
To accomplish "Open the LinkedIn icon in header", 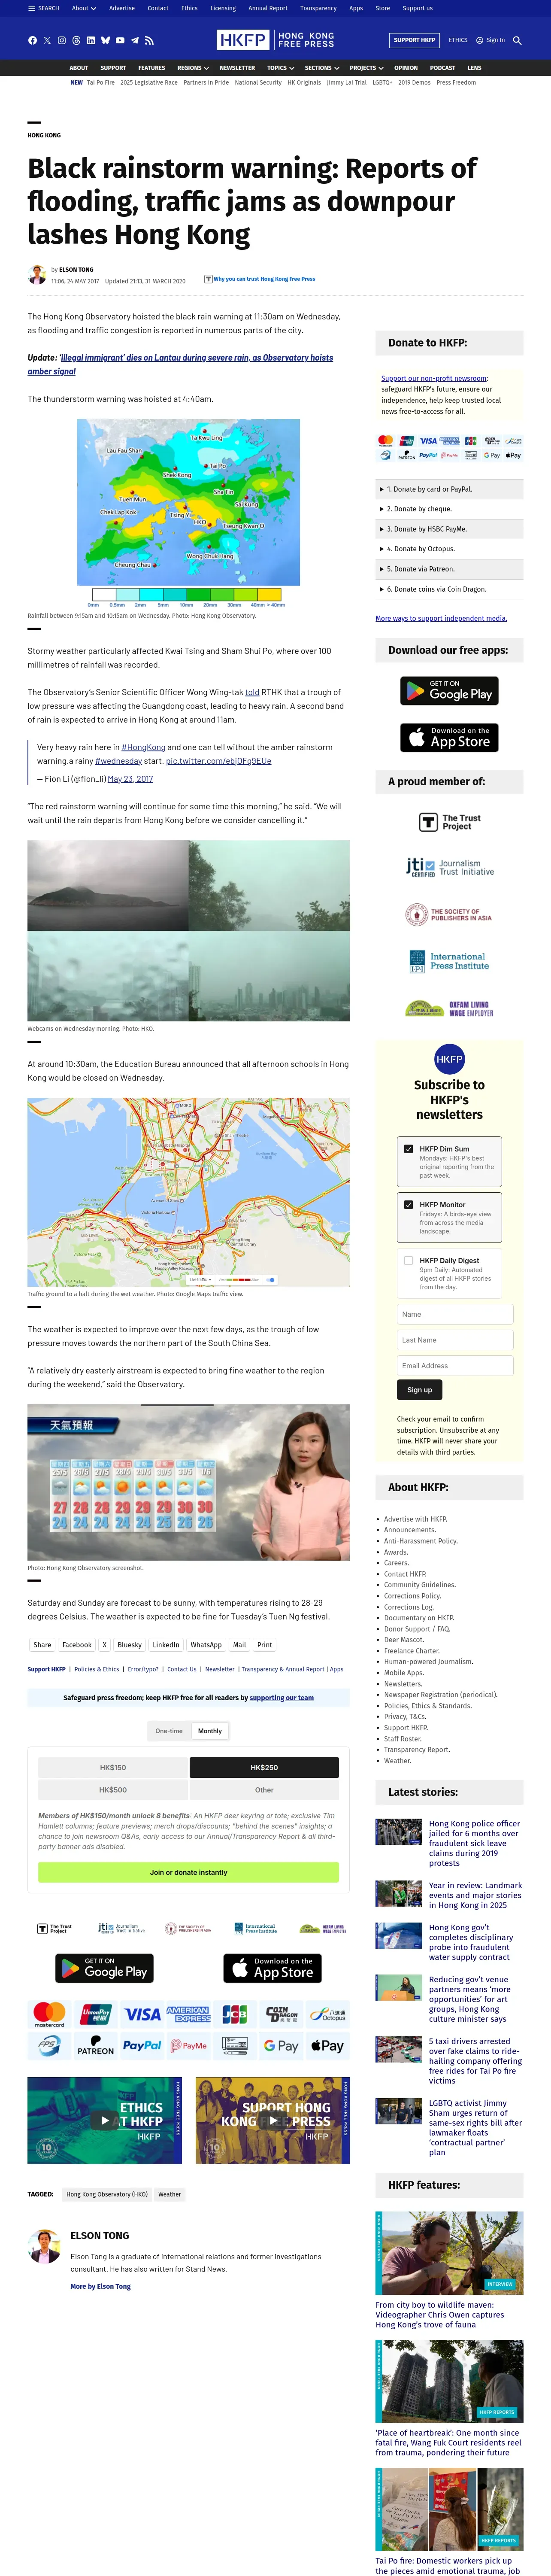I will click(90, 41).
